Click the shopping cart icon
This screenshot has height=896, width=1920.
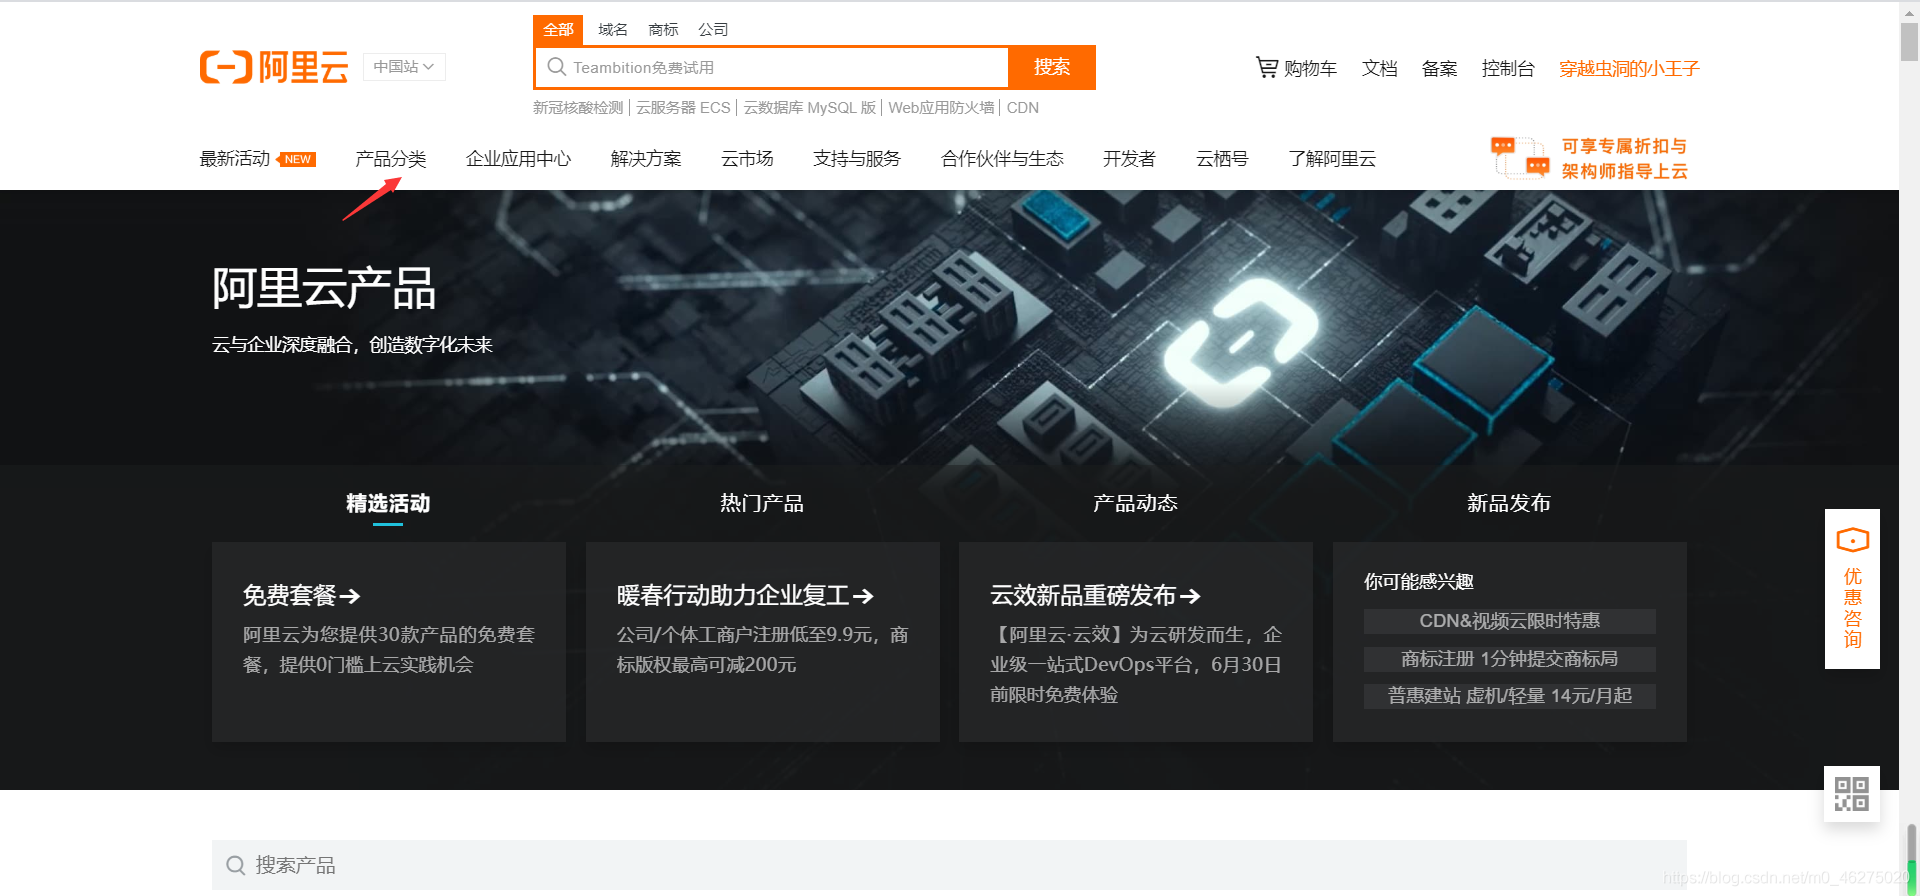pyautogui.click(x=1267, y=67)
